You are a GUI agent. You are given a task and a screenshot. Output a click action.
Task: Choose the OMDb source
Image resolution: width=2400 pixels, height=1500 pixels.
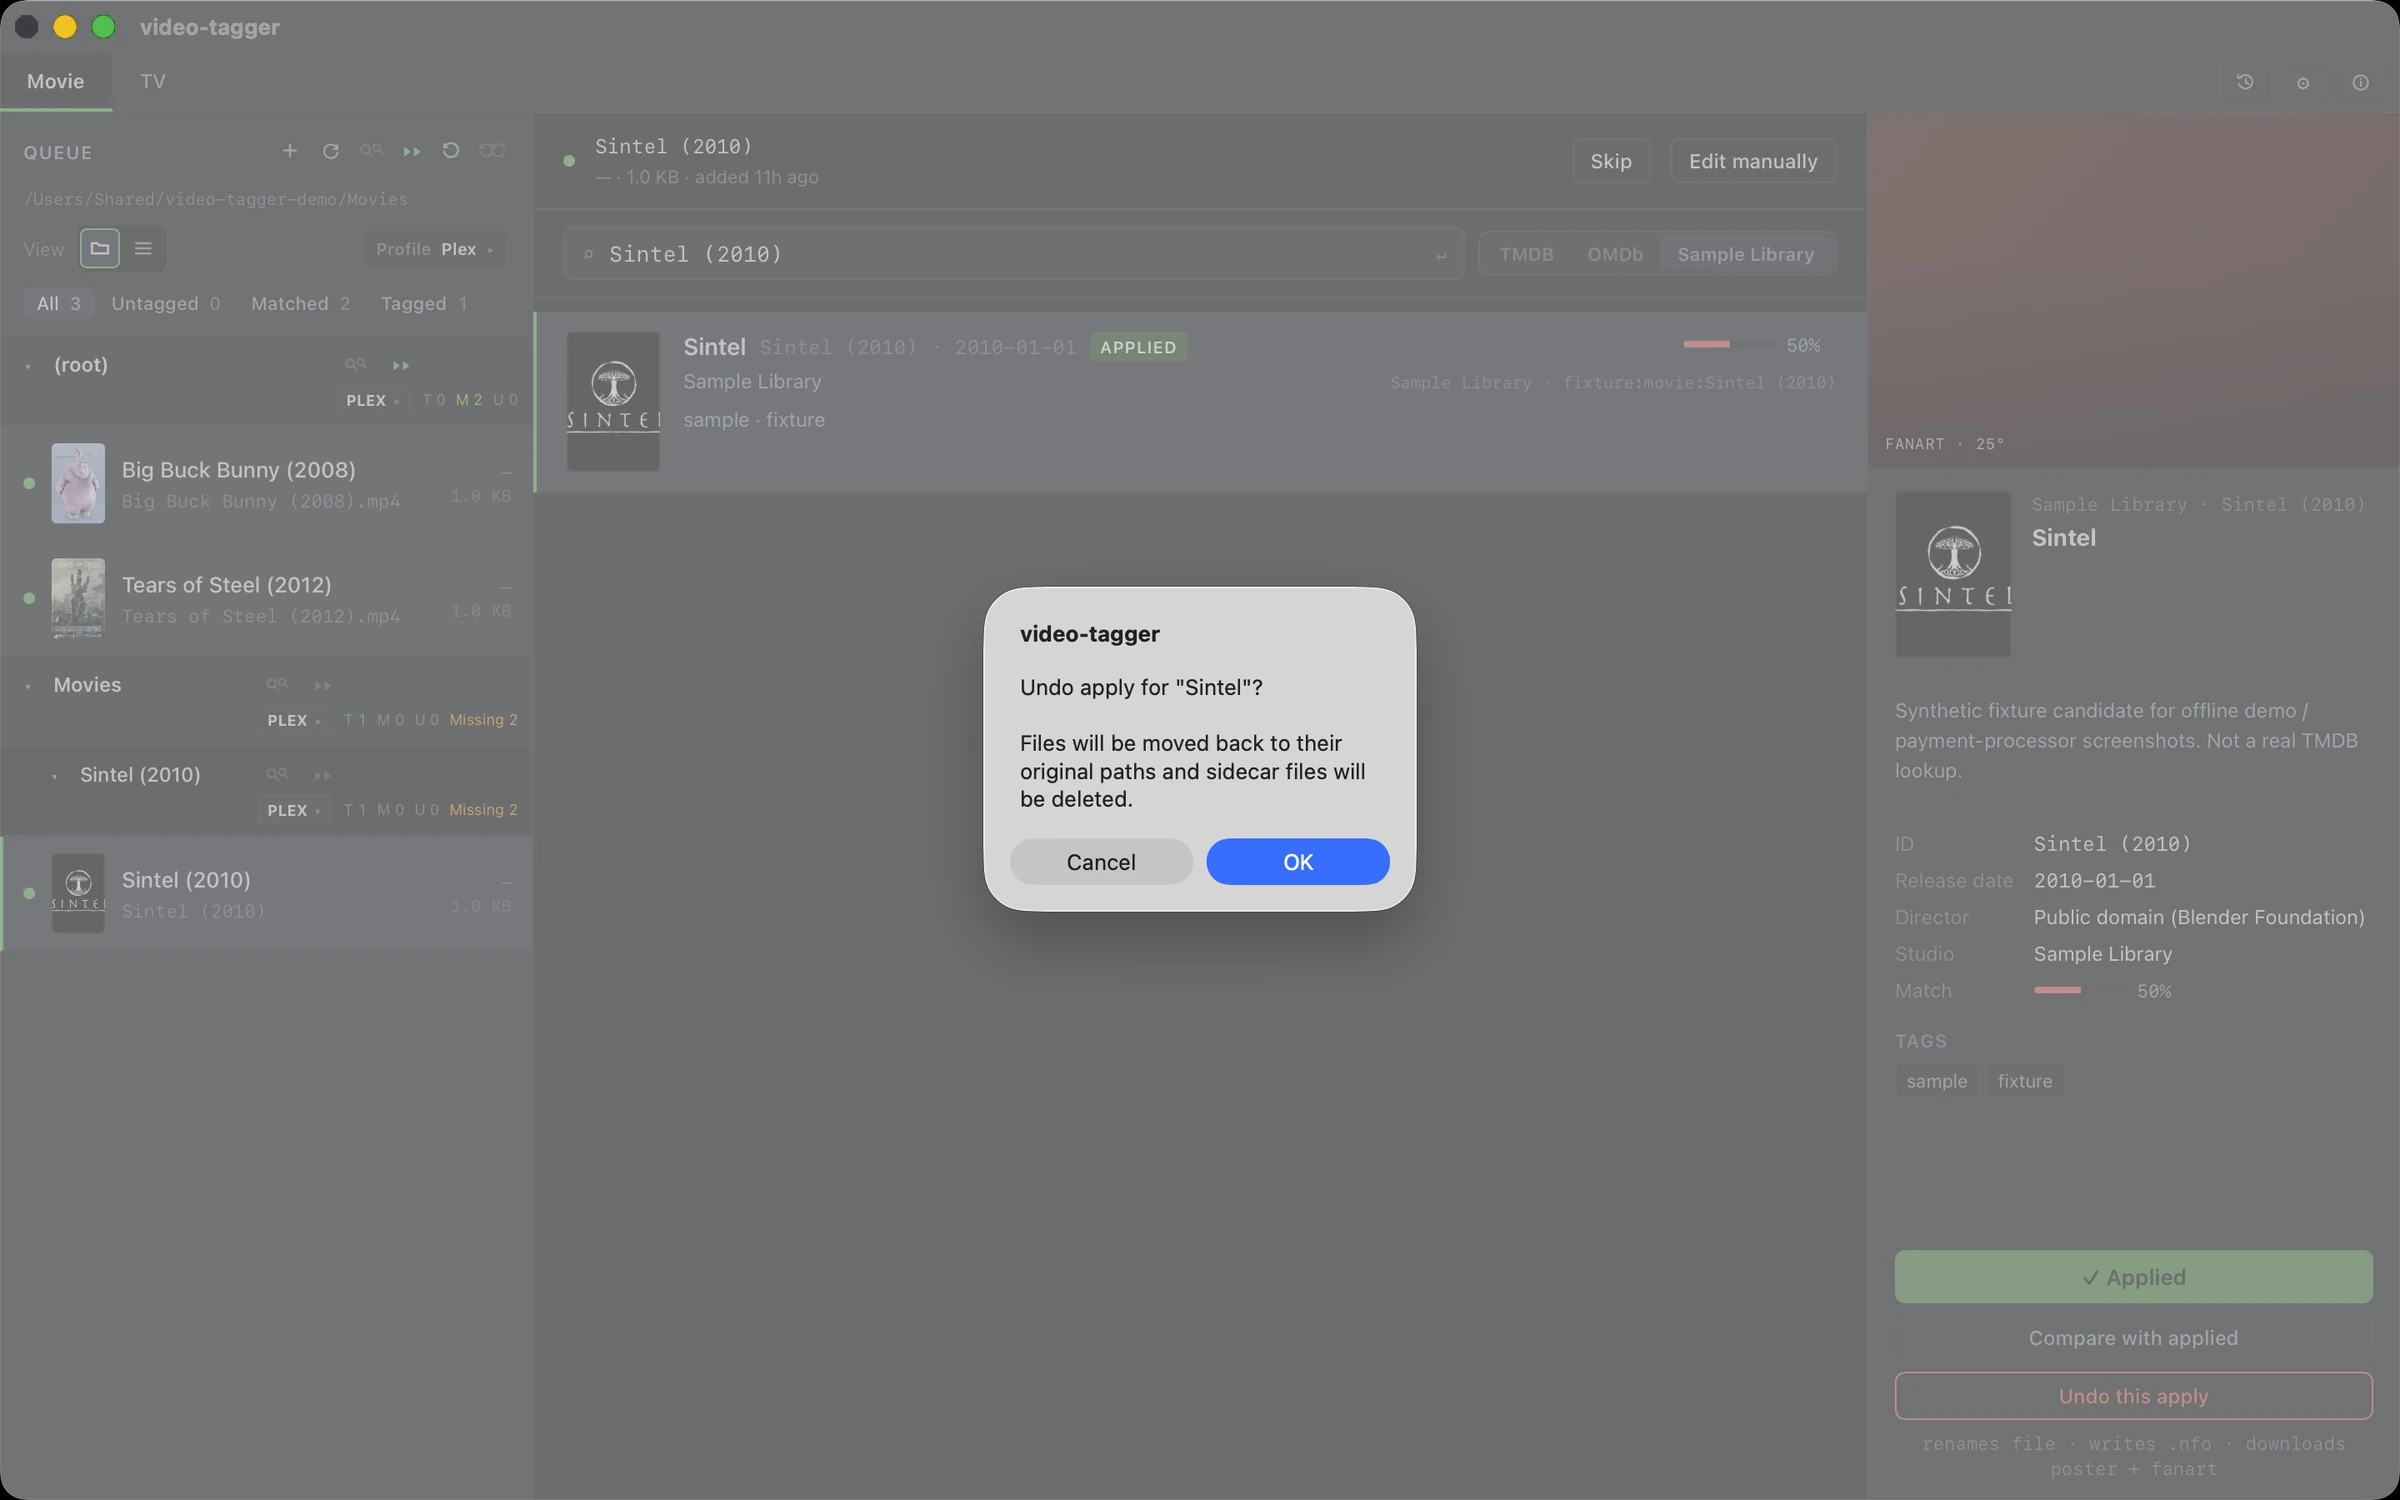pyautogui.click(x=1615, y=254)
